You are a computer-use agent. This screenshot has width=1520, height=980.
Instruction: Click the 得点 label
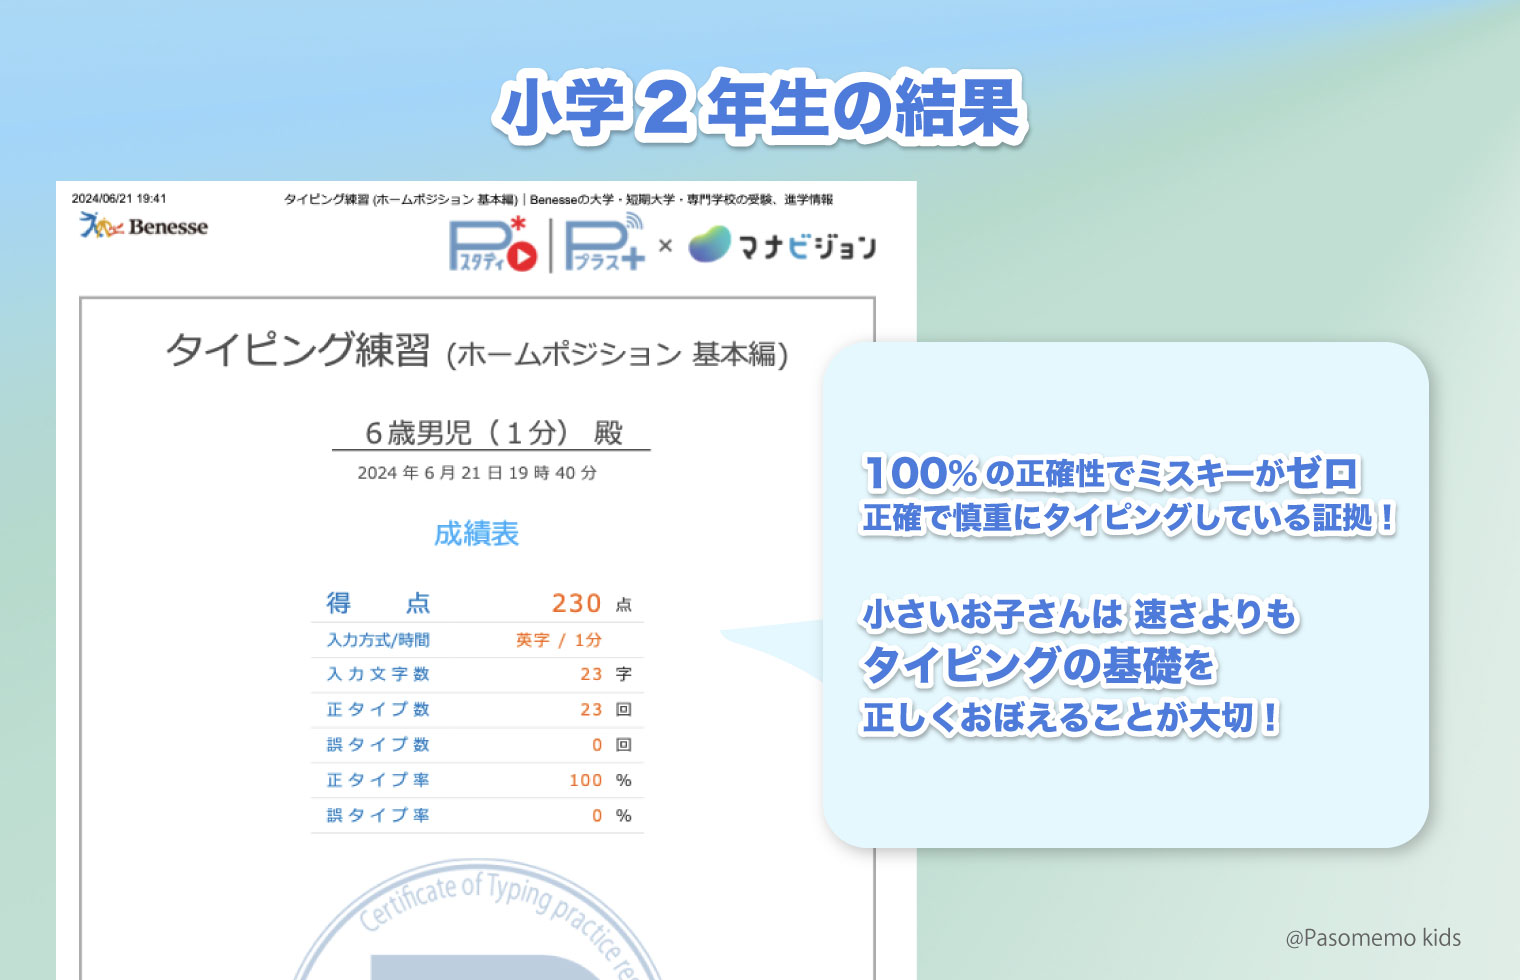coord(378,603)
